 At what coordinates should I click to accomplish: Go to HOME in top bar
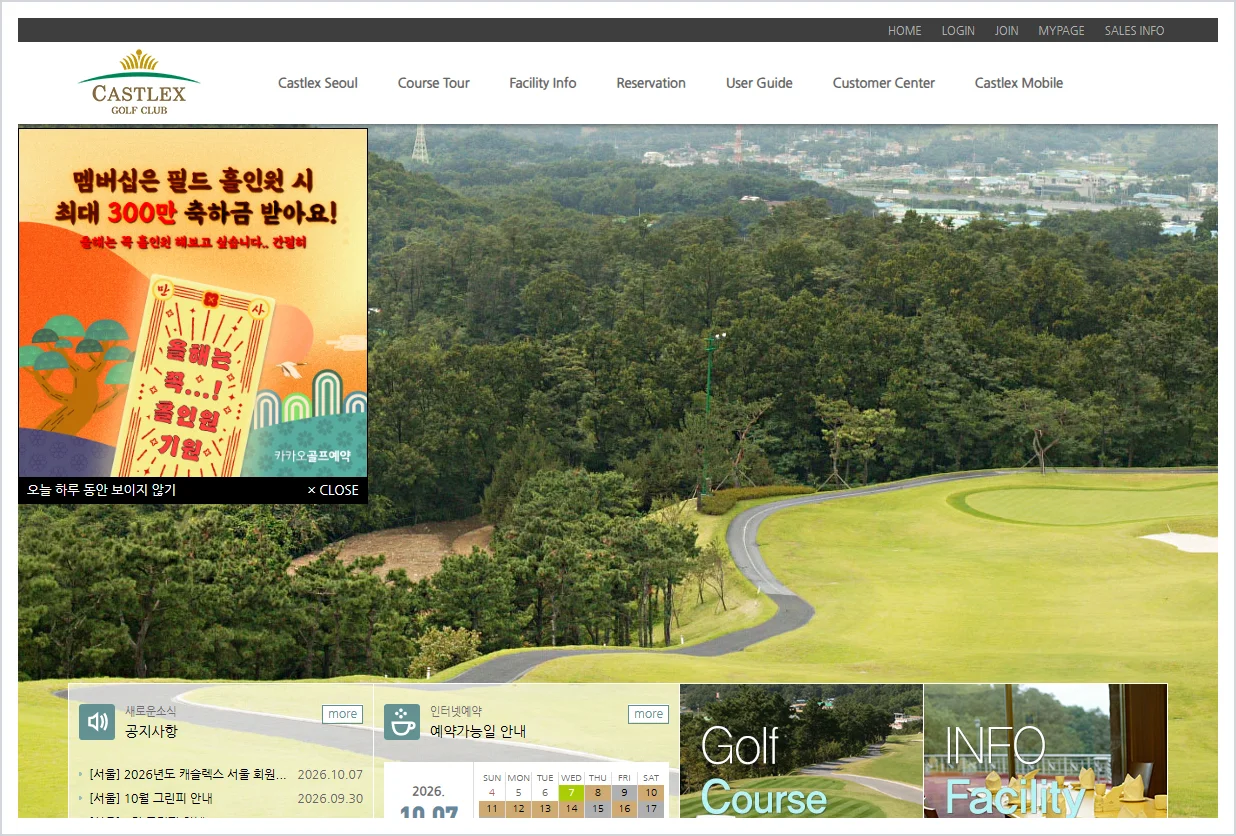click(905, 31)
